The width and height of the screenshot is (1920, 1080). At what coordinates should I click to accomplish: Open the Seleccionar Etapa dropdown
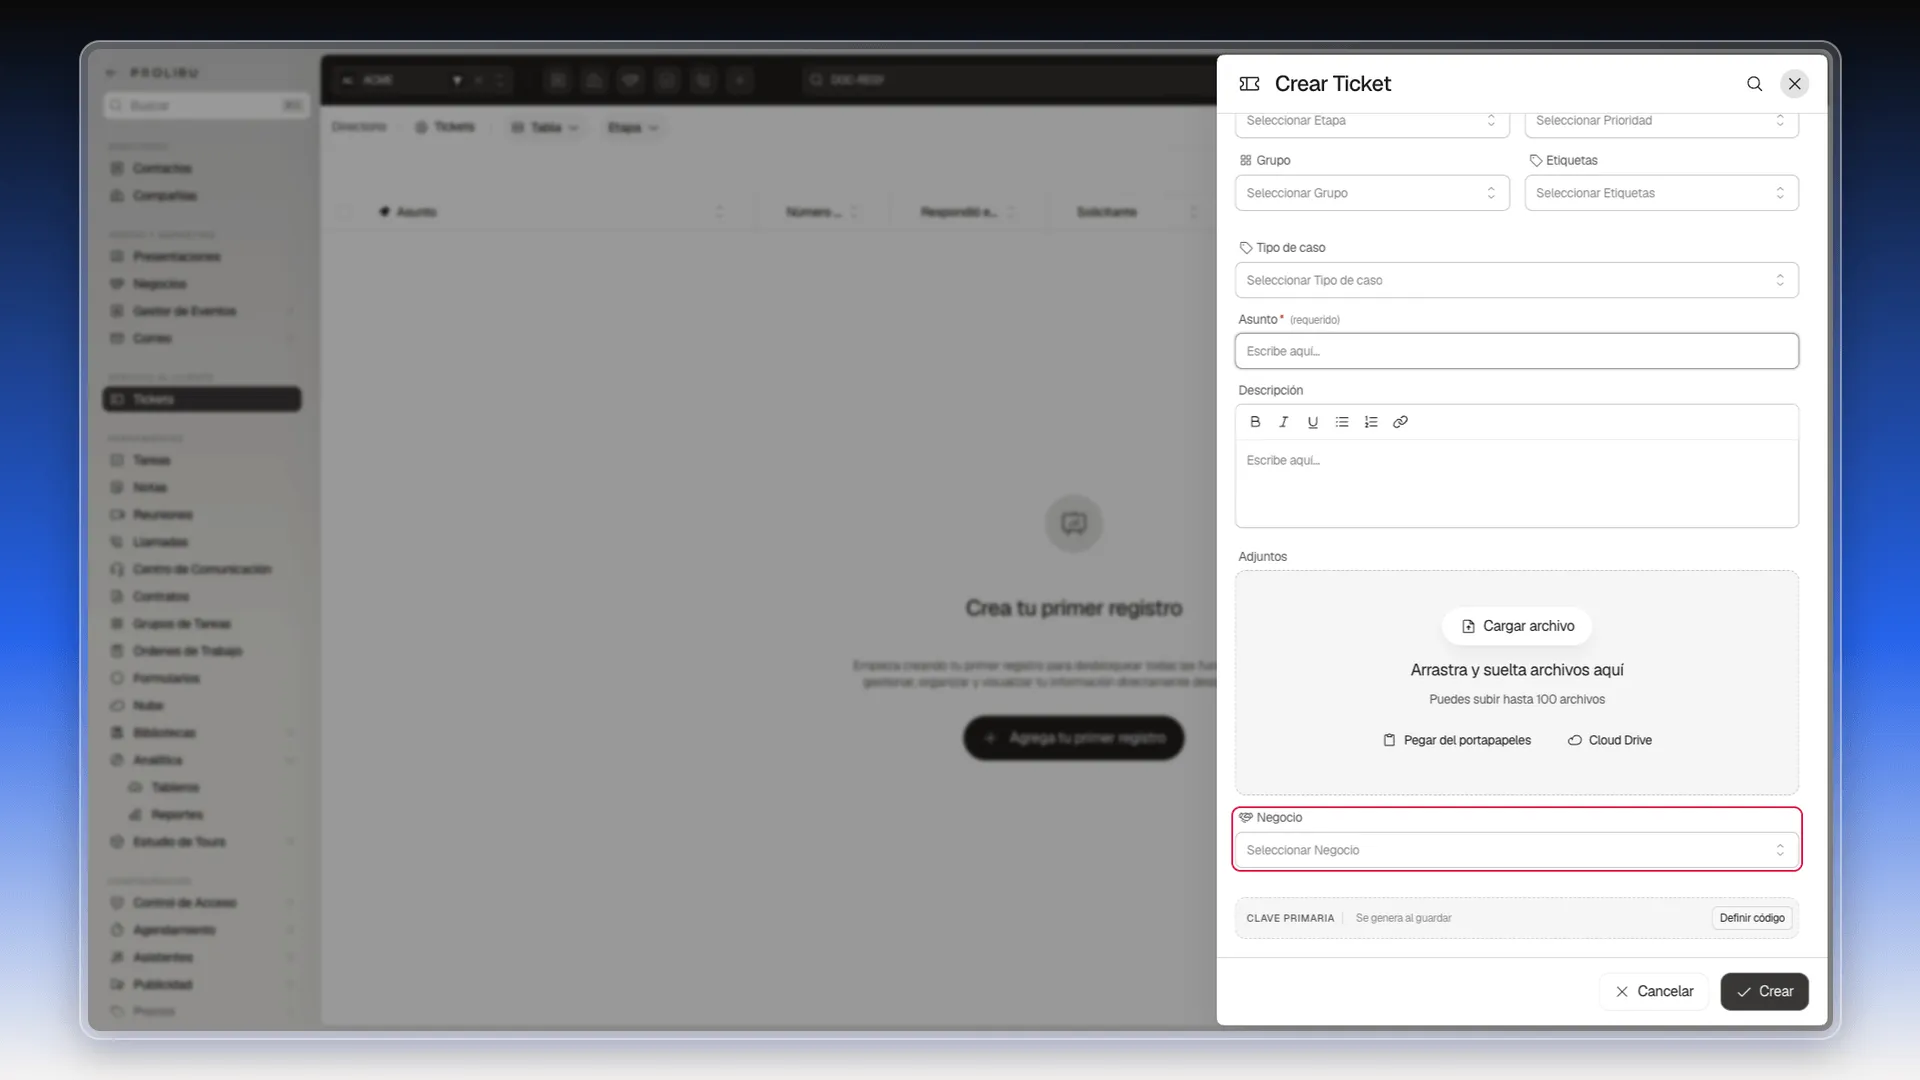[1372, 122]
